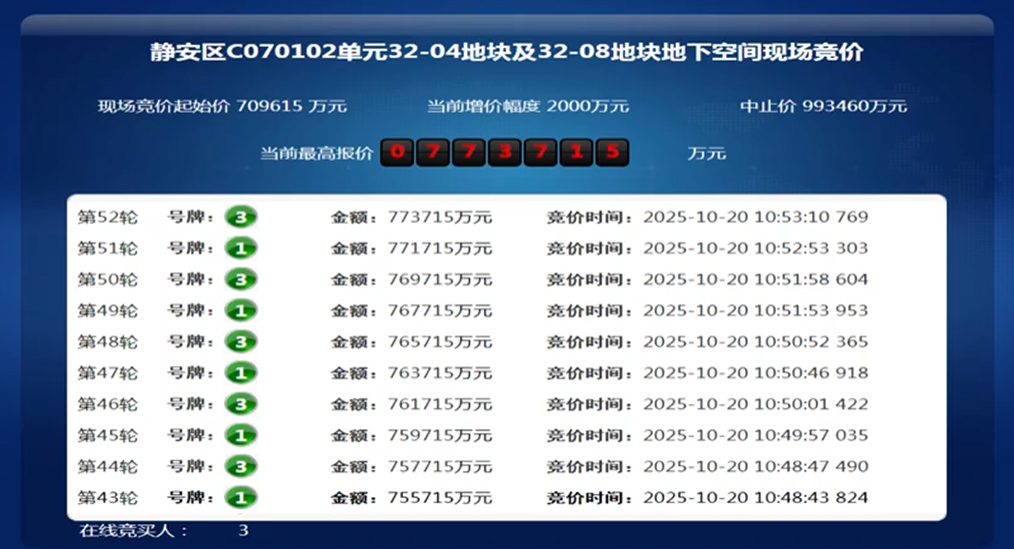Click the auction title for 静安区C070102单元
Screen dimensions: 1014x549
coord(506,53)
